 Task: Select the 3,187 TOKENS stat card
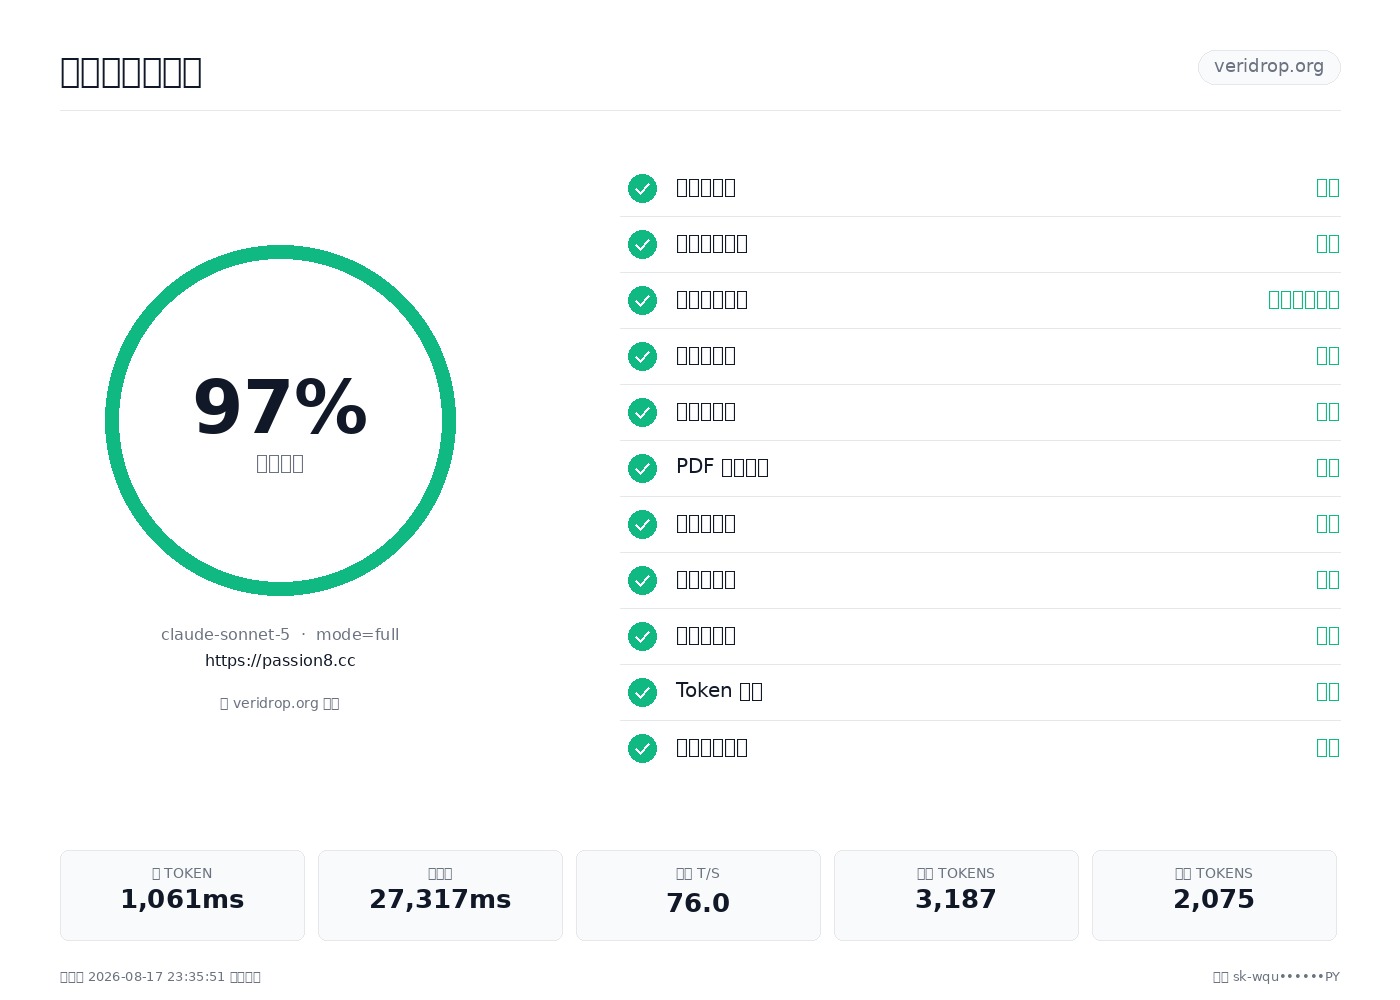(956, 895)
